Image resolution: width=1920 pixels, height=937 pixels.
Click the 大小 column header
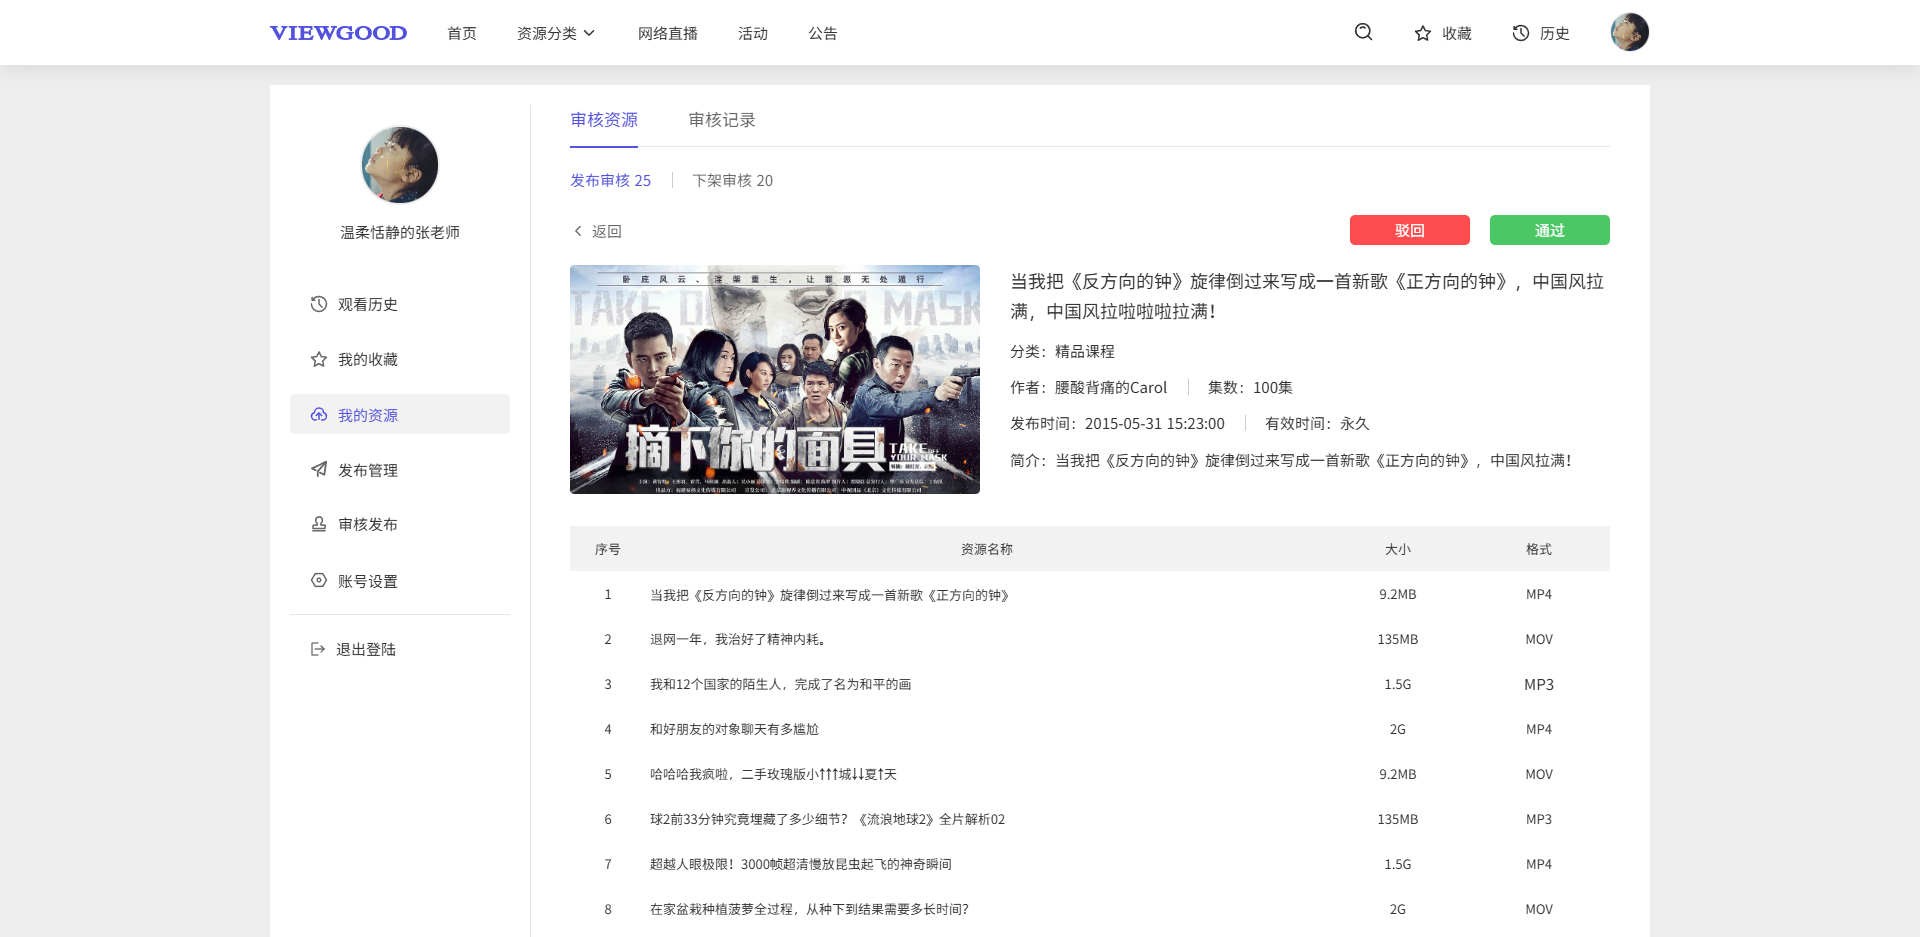pos(1398,549)
